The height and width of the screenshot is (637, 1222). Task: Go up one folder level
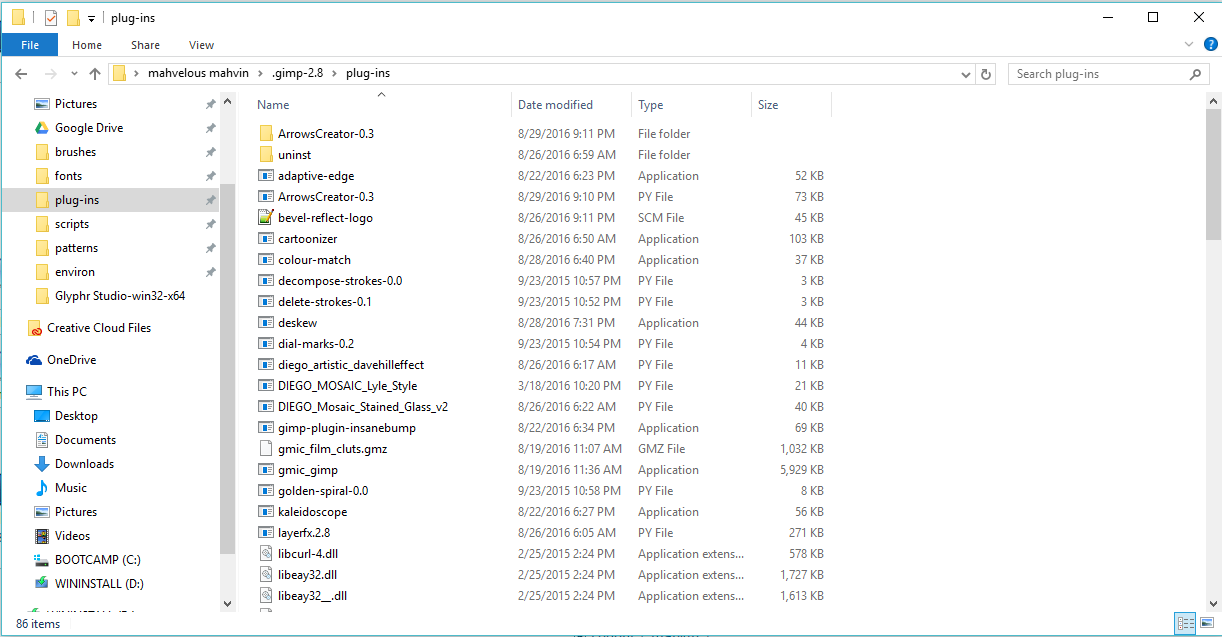(95, 74)
